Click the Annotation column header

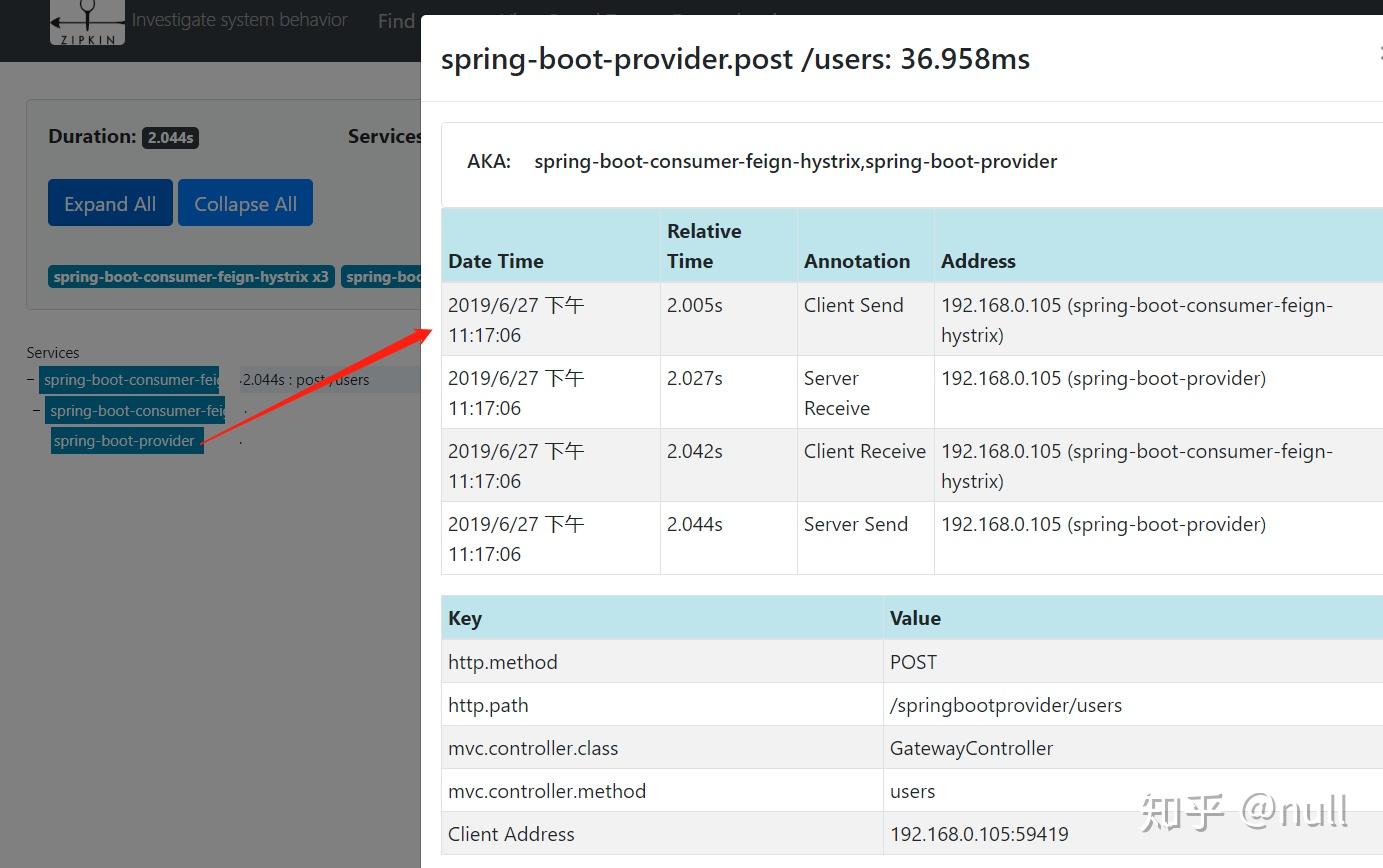click(x=857, y=261)
